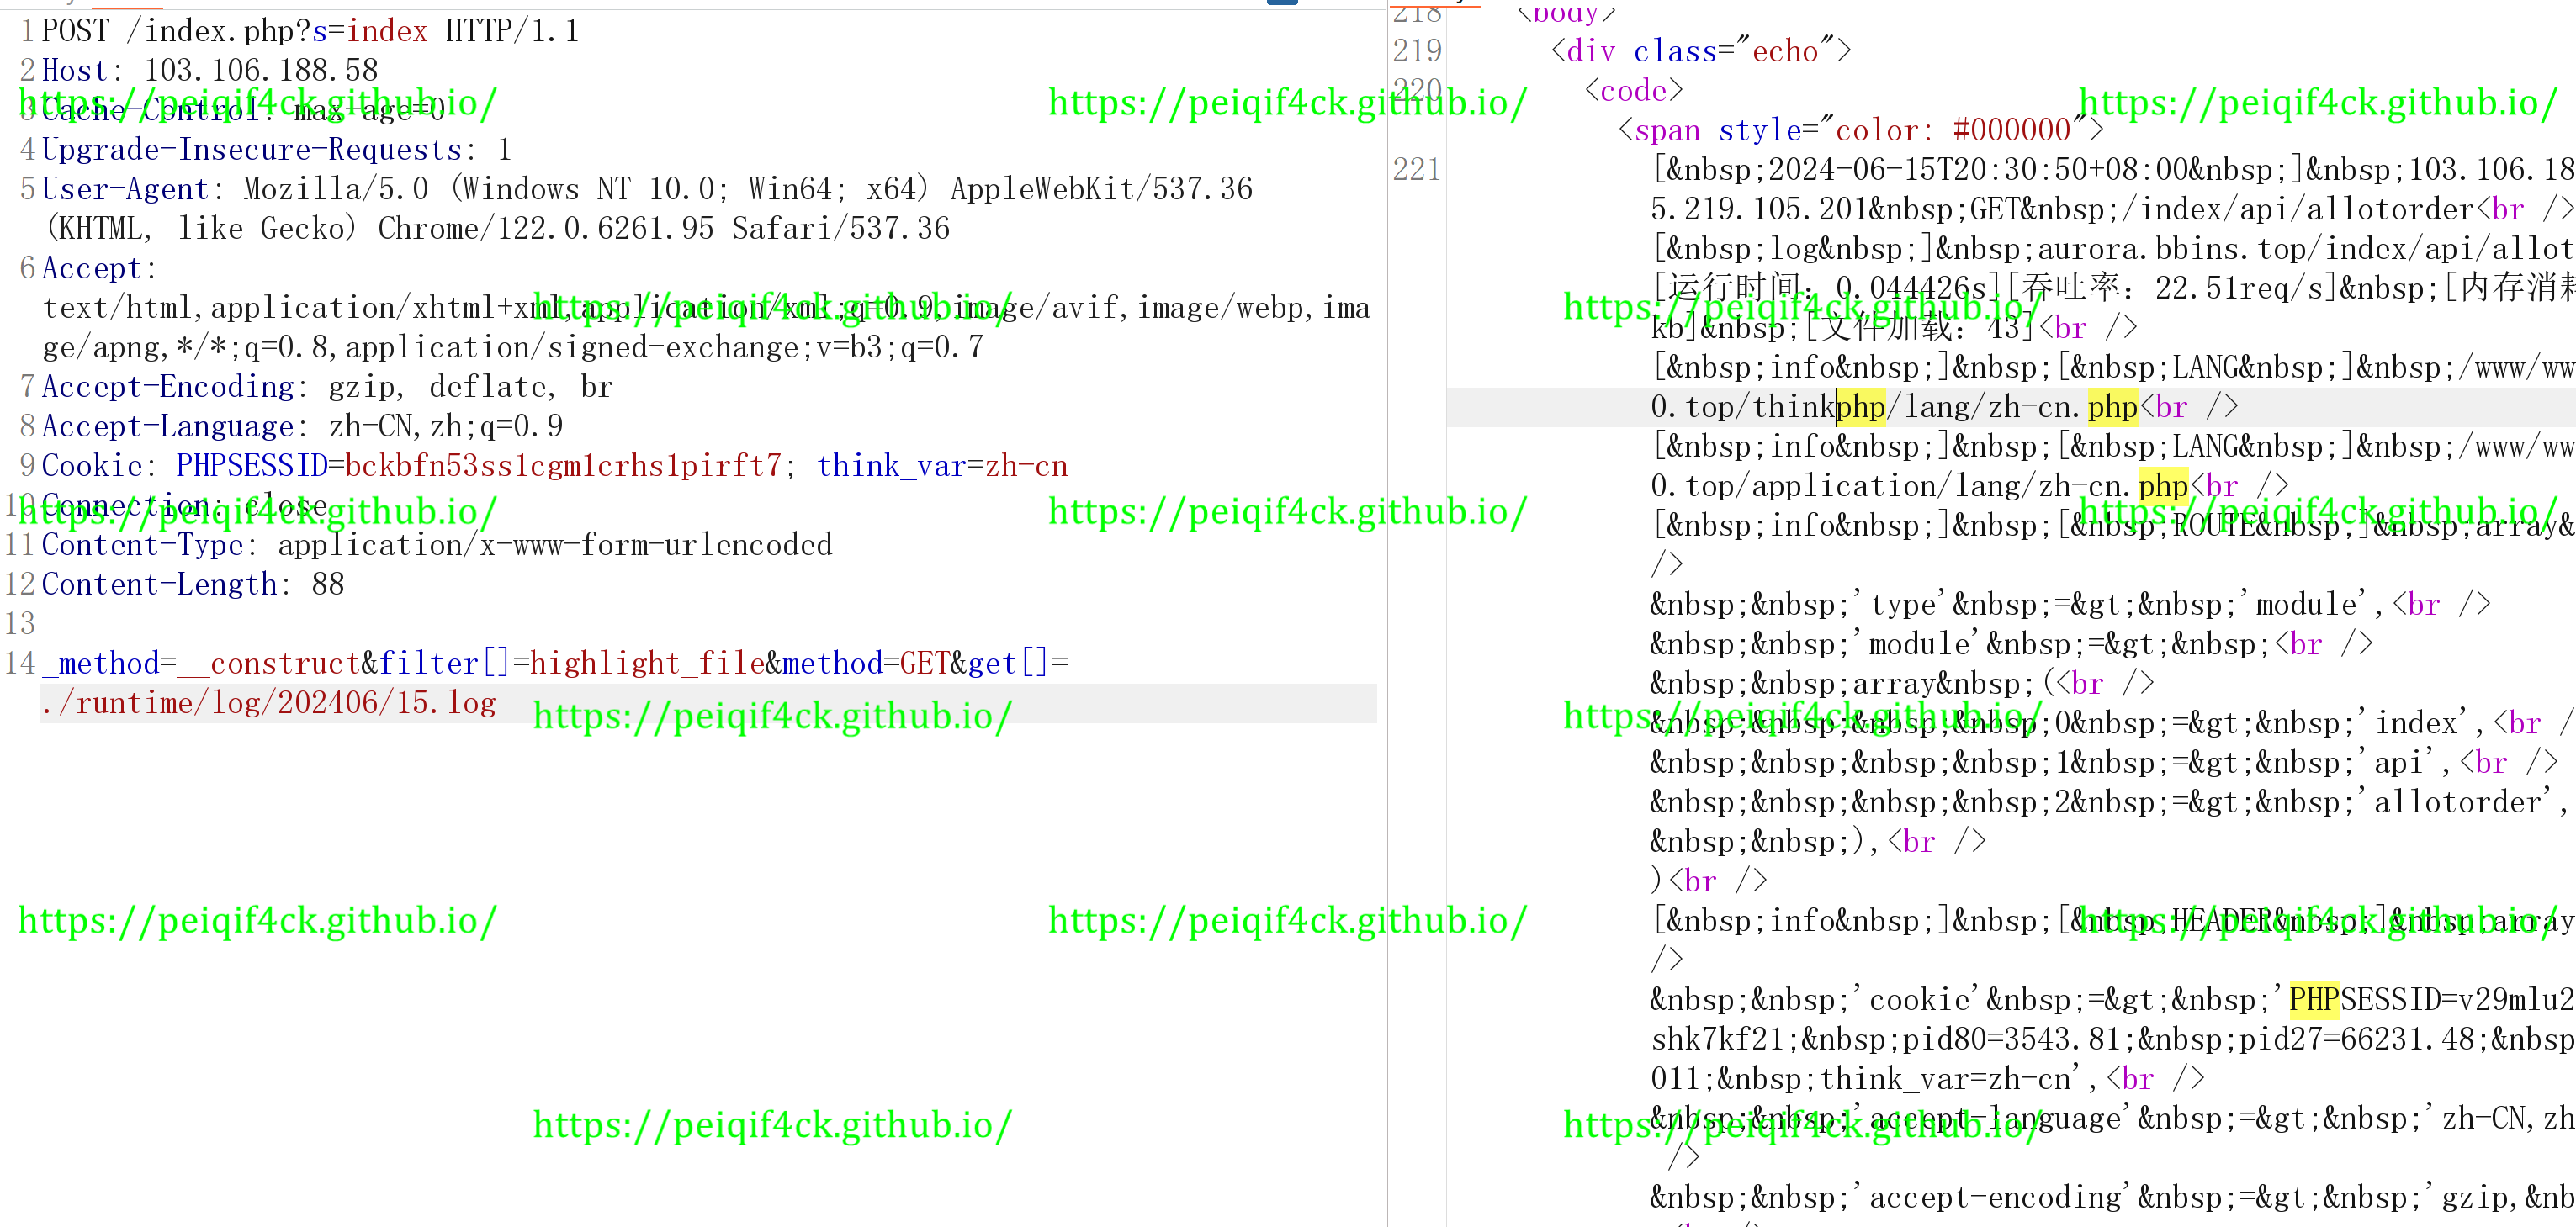Screen dimensions: 2576x1227
Task: Select the Content-Length: 88 header
Action: click(193, 584)
